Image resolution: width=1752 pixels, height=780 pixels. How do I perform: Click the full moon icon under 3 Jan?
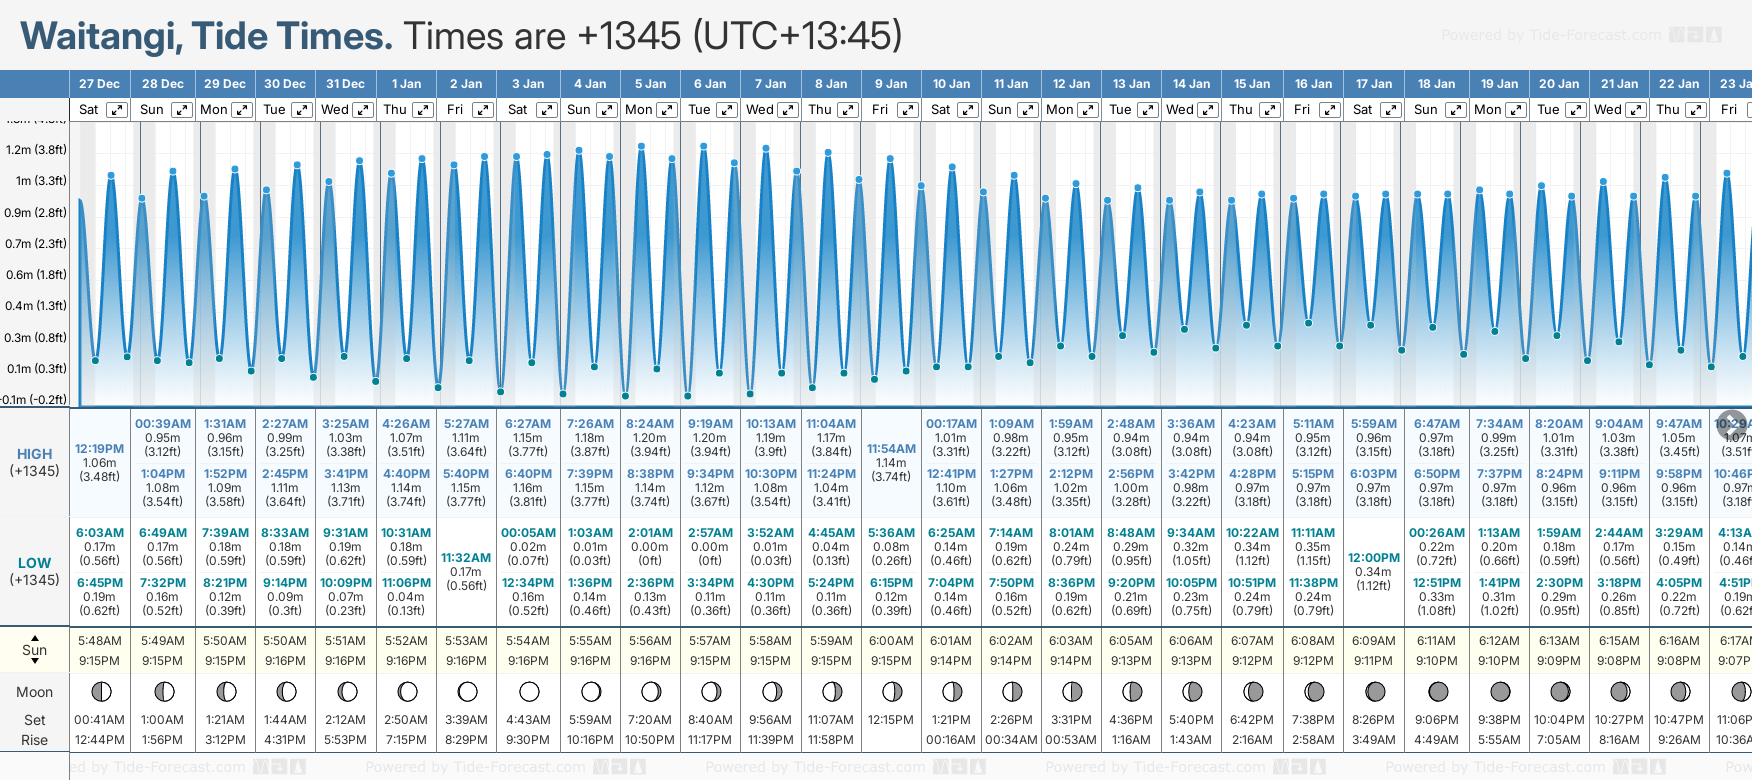(x=529, y=692)
